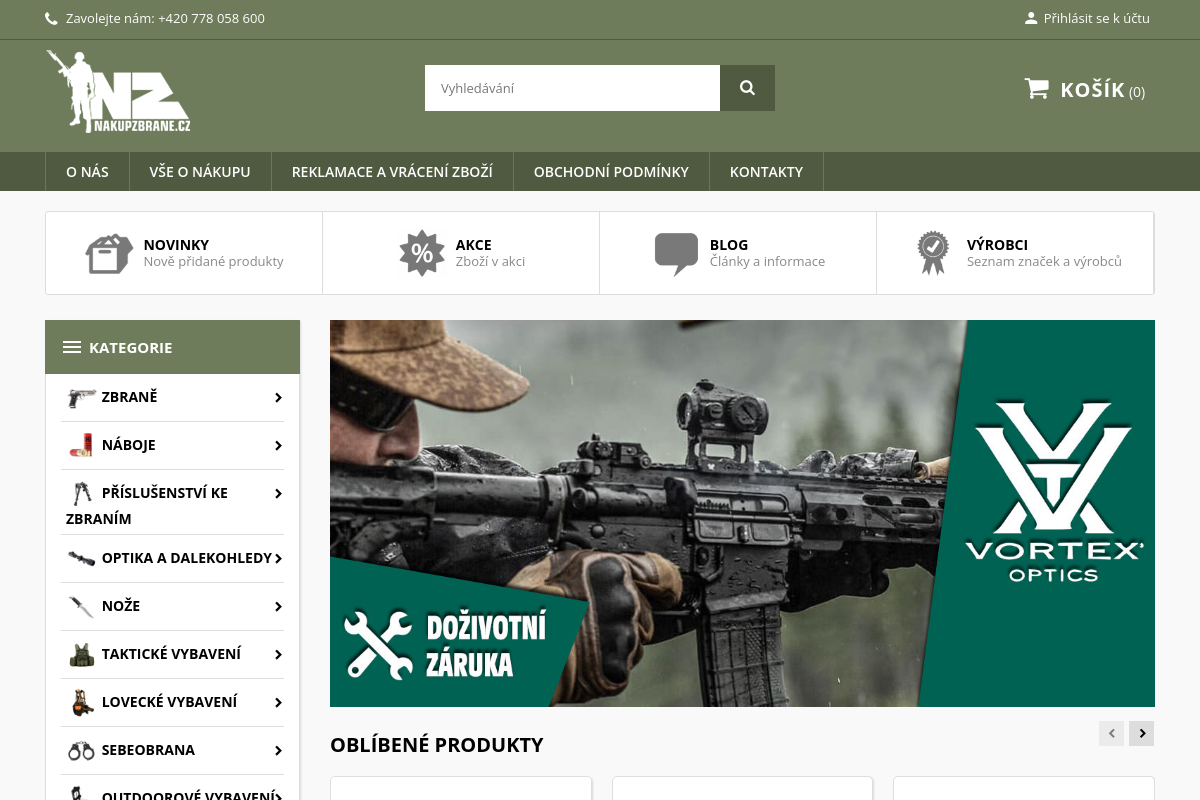Click the phone number +420 778 058 600
The height and width of the screenshot is (800, 1200).
(211, 18)
